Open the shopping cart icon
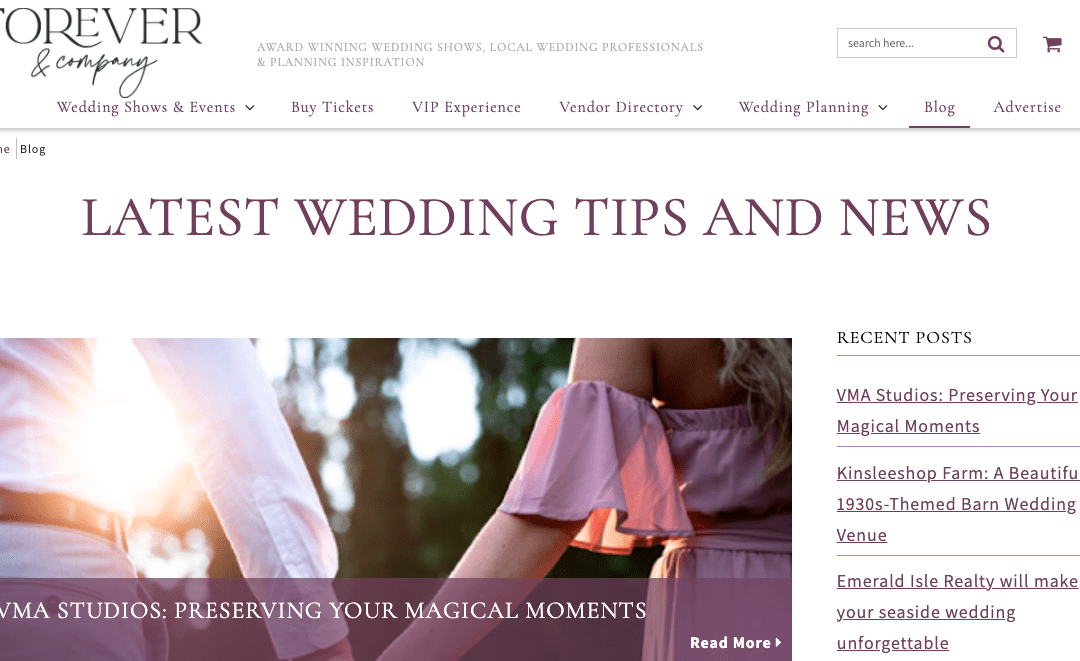1080x661 pixels. click(1052, 44)
